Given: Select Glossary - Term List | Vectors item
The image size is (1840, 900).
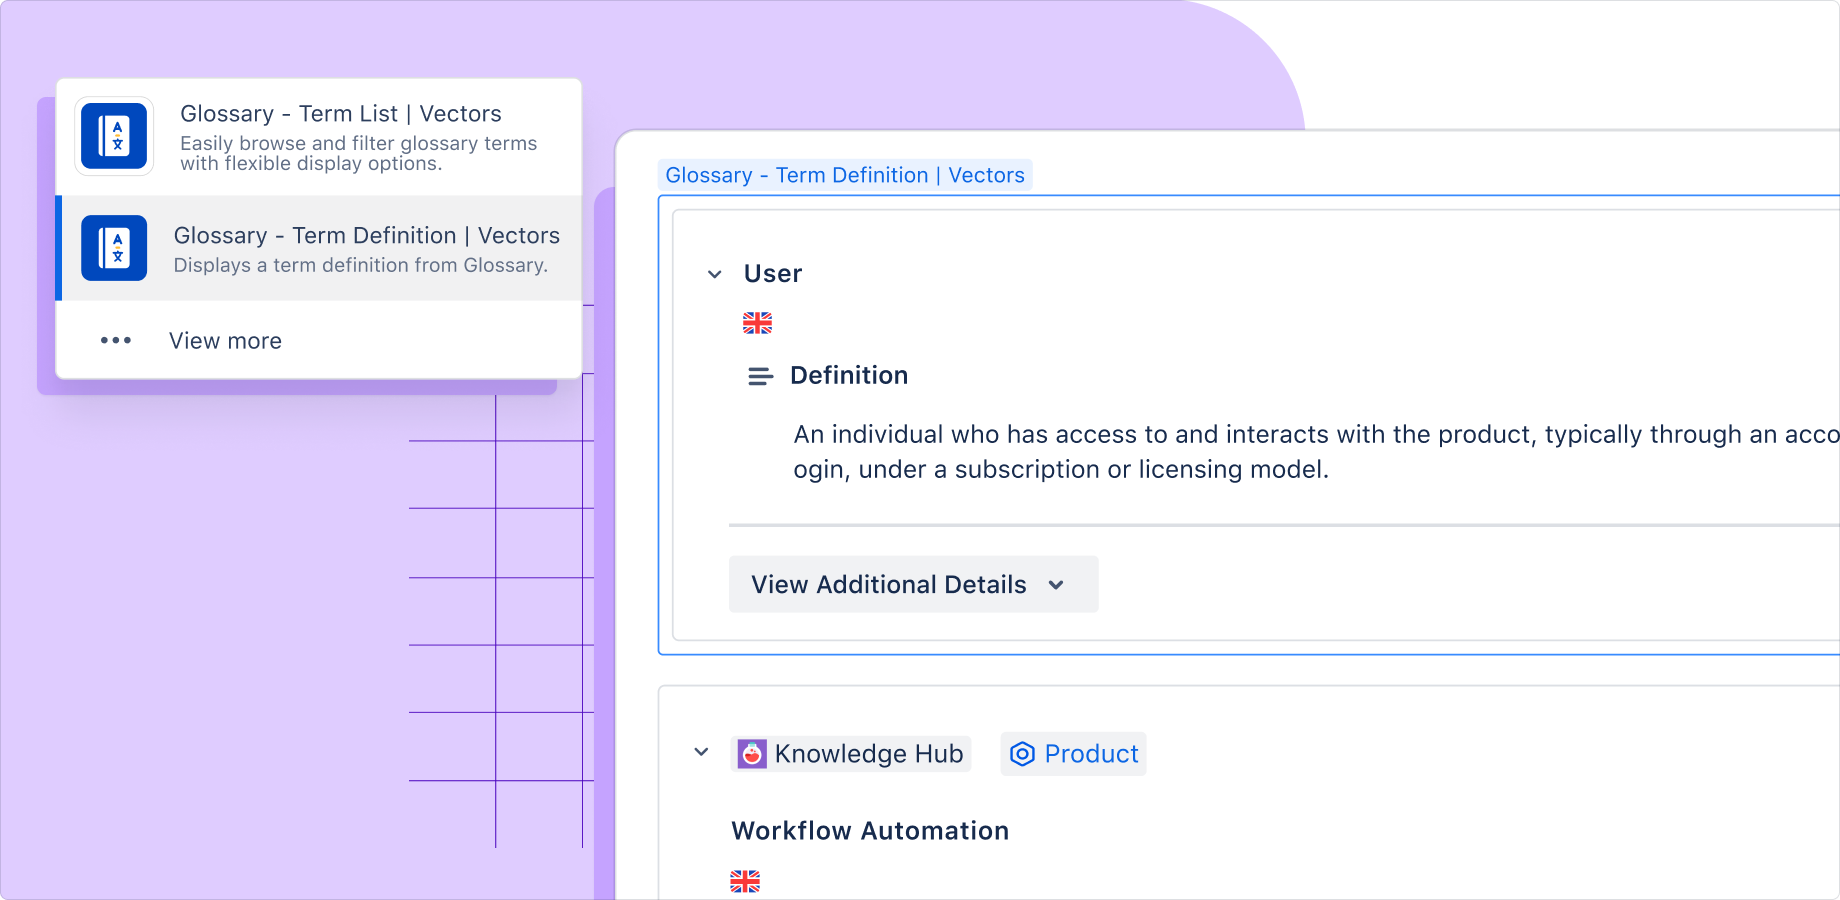Looking at the screenshot, I should click(340, 115).
